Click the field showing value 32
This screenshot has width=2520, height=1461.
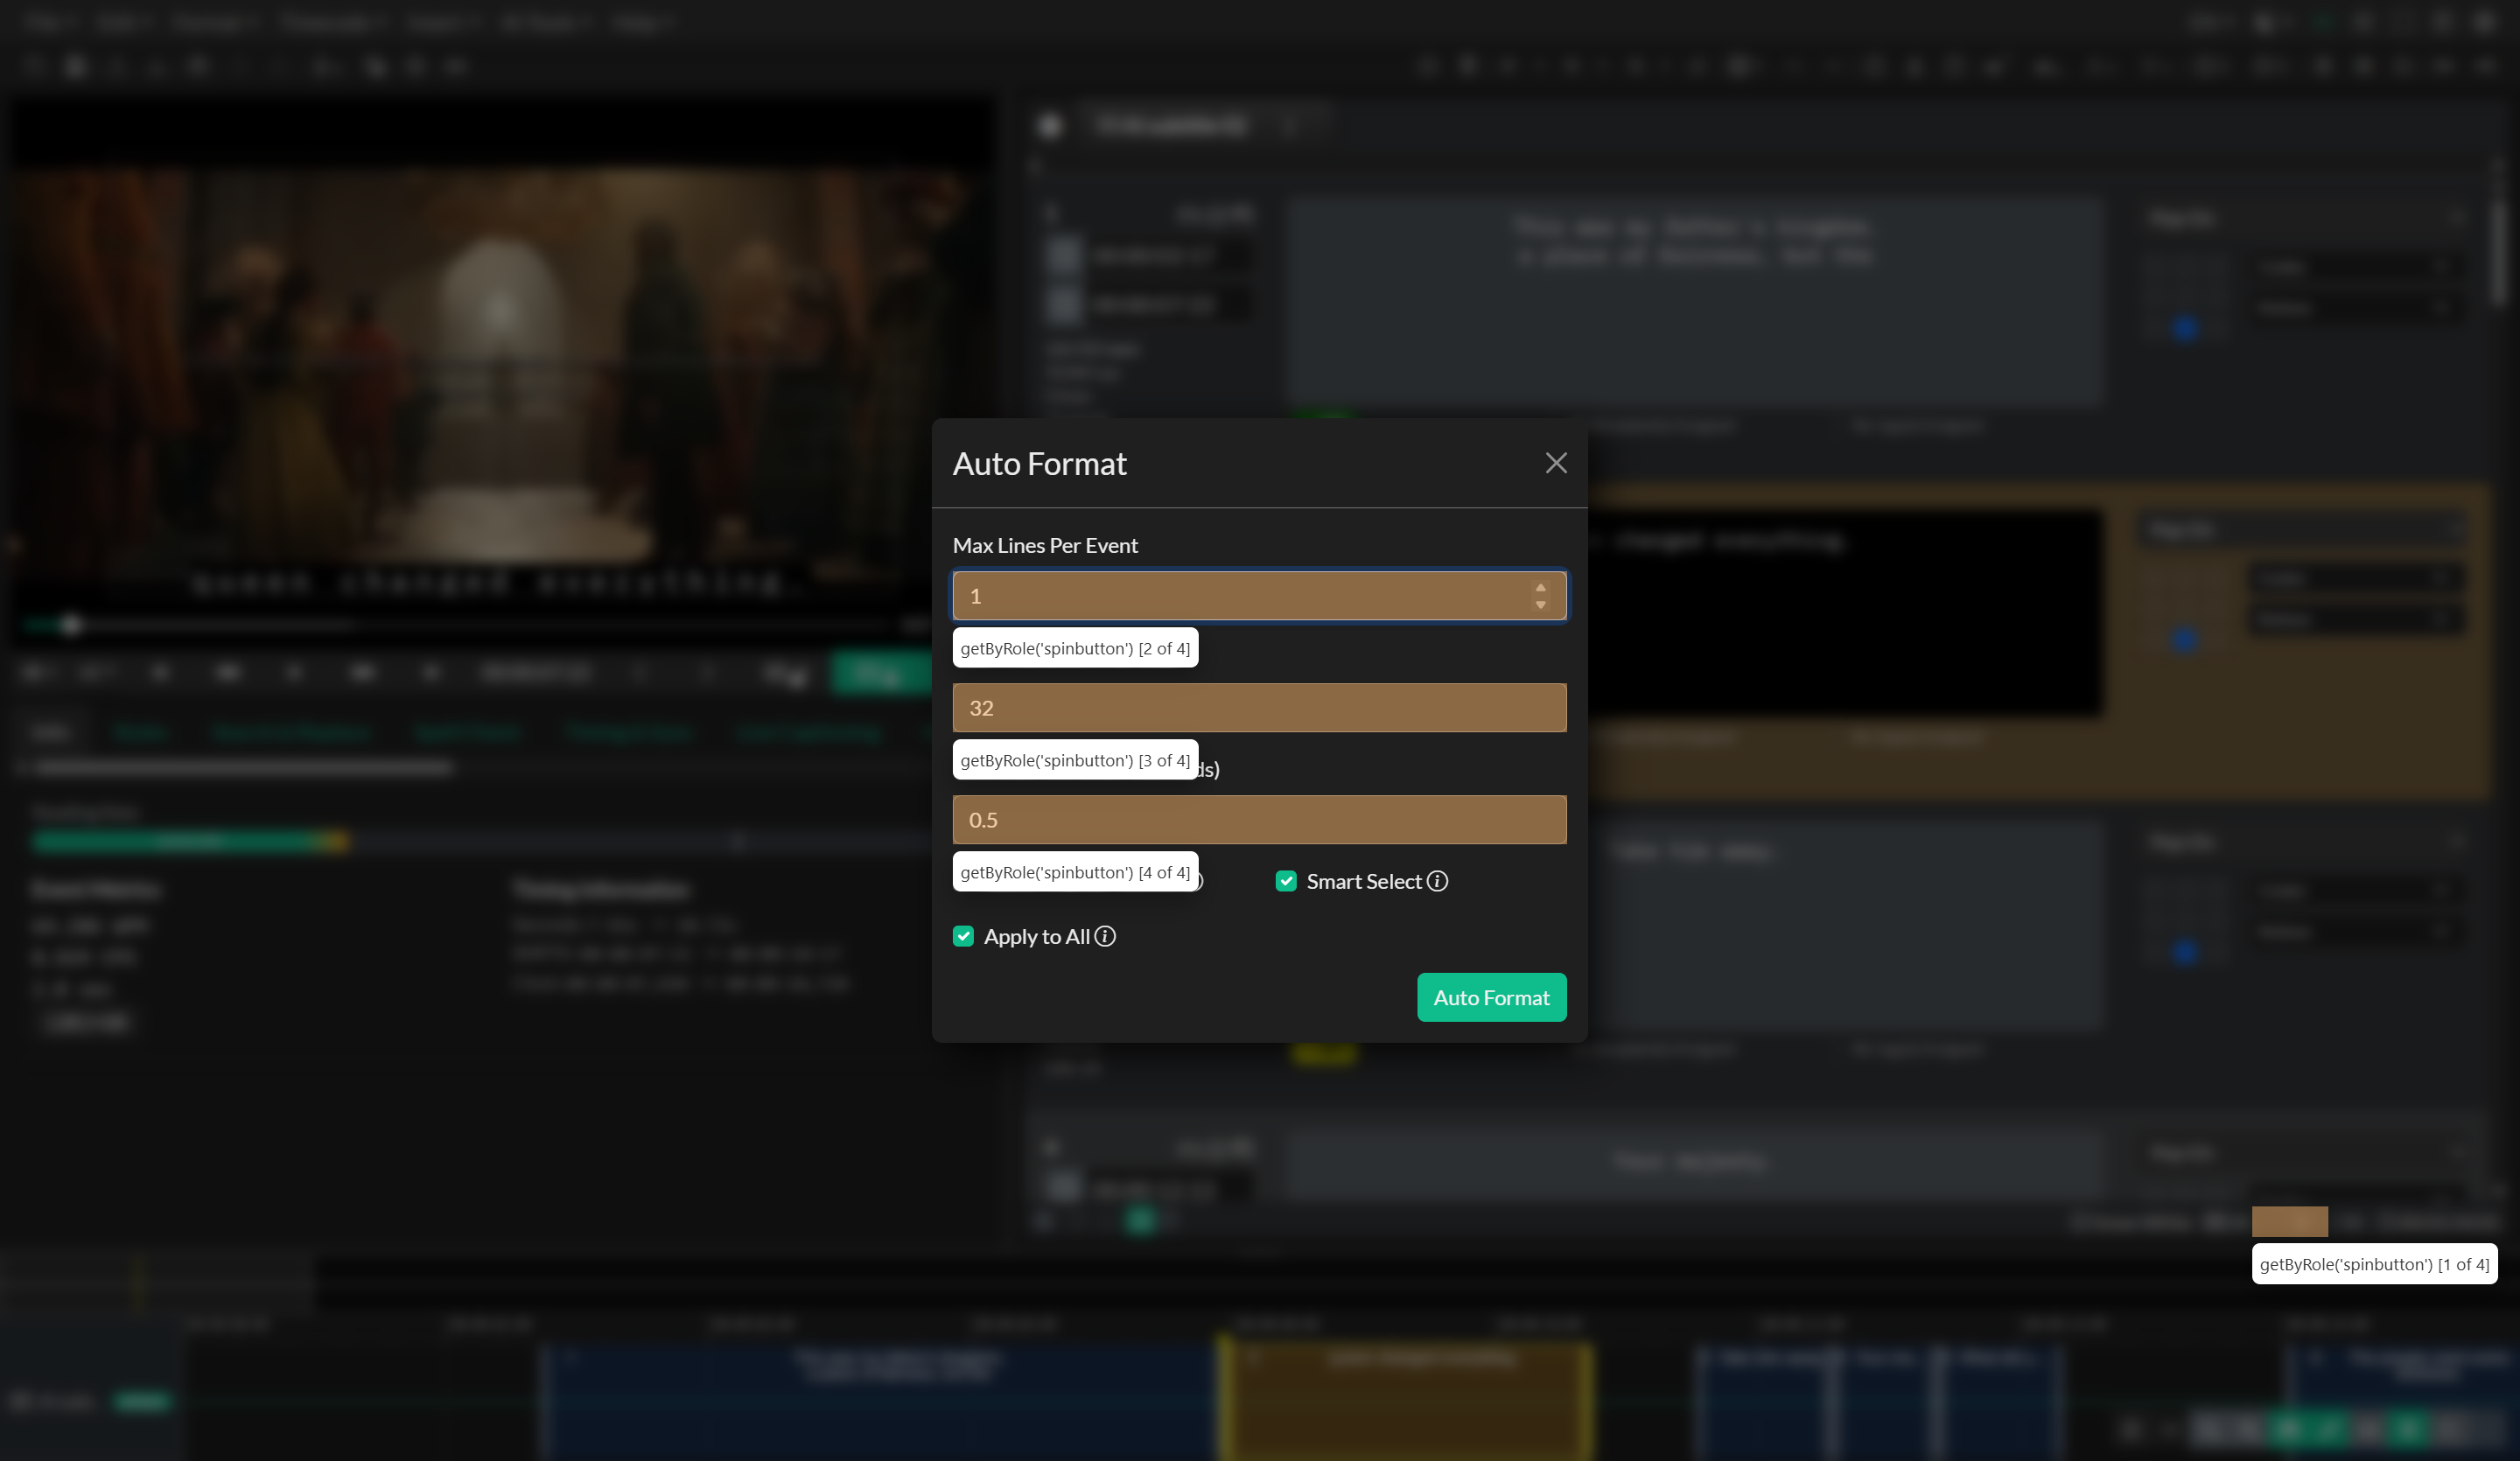(1259, 708)
